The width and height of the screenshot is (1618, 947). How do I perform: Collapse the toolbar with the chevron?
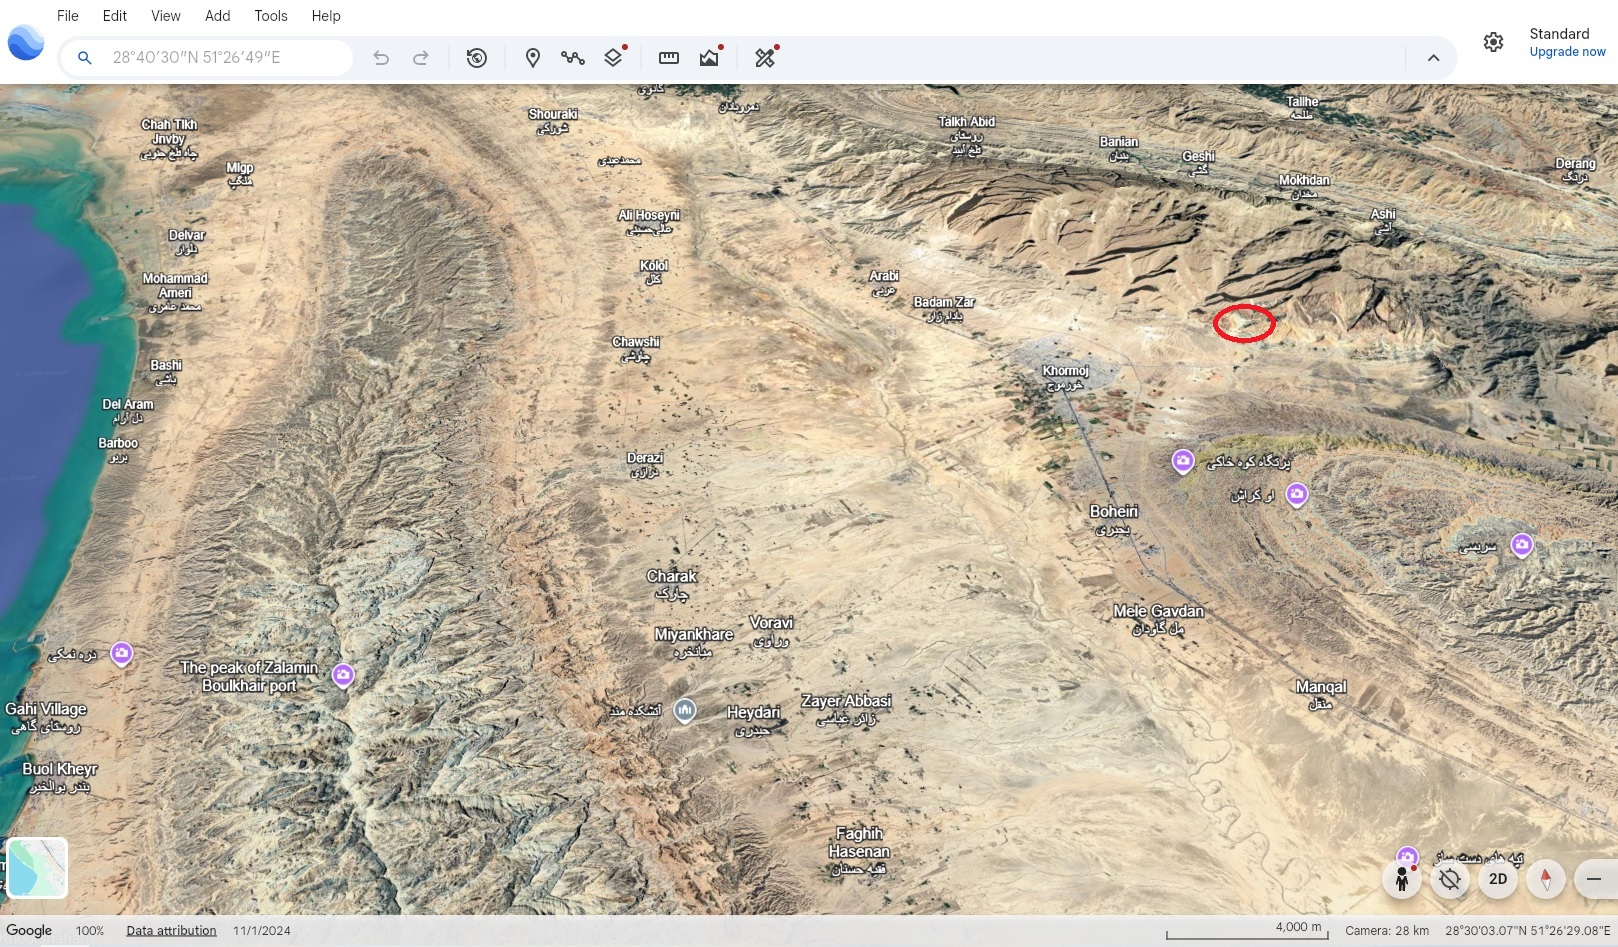tap(1433, 58)
